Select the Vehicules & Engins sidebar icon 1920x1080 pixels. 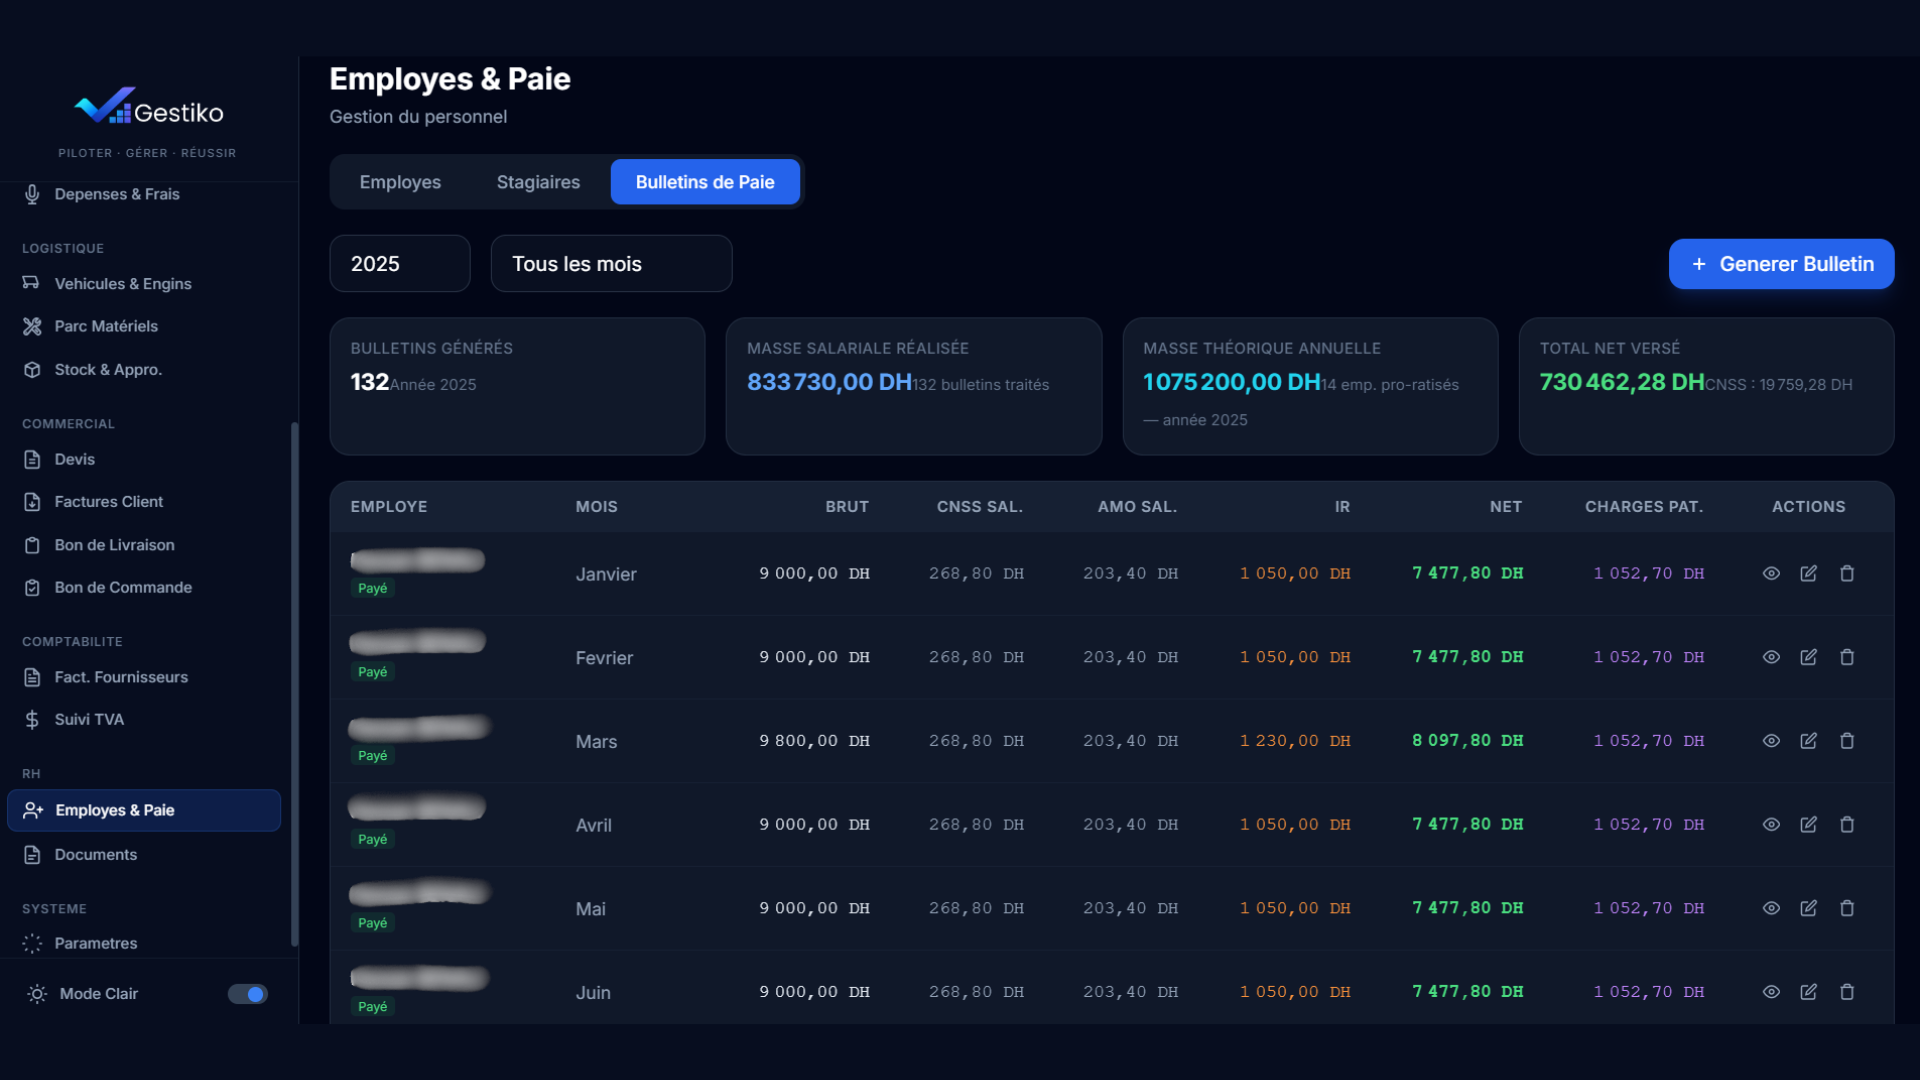pos(33,284)
